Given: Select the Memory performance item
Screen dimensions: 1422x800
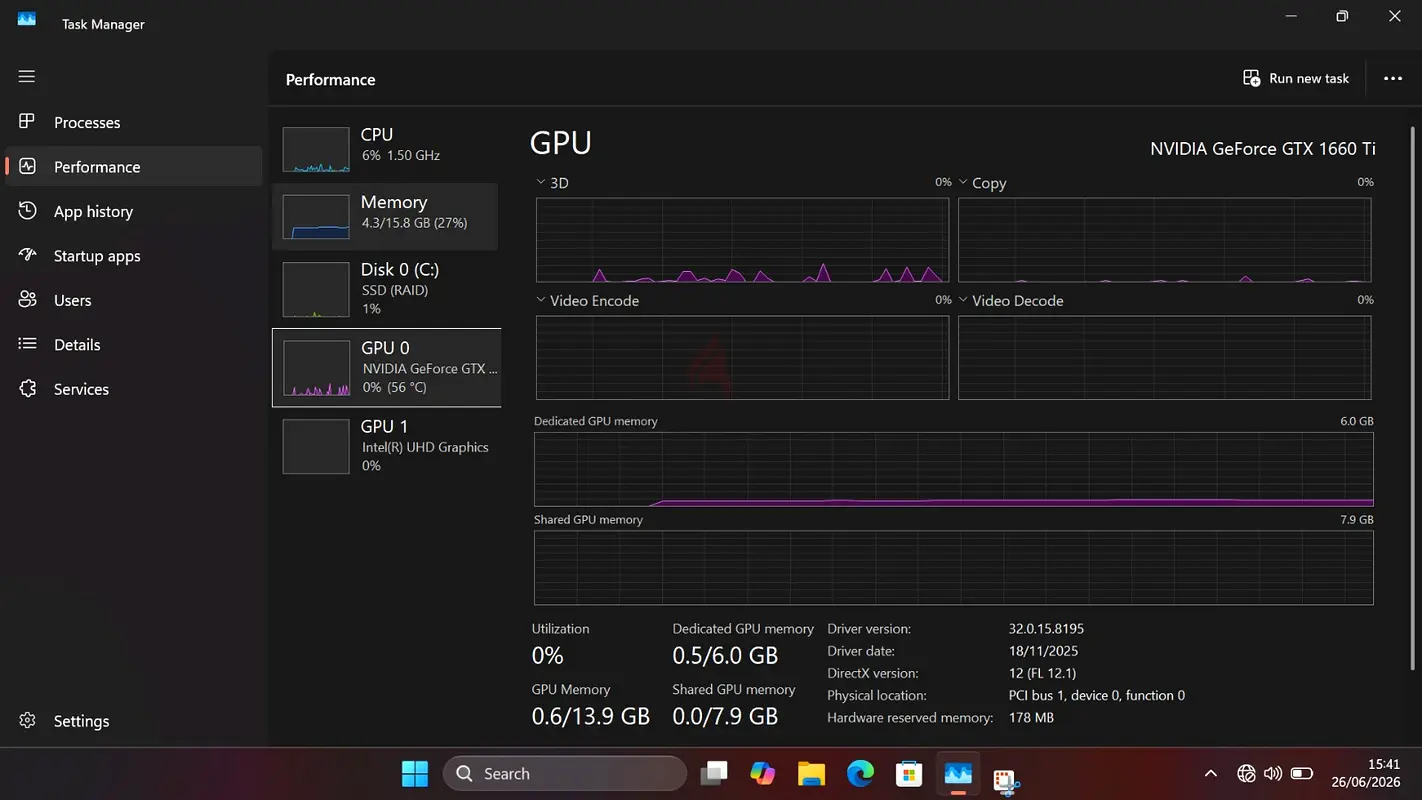Looking at the screenshot, I should 386,216.
